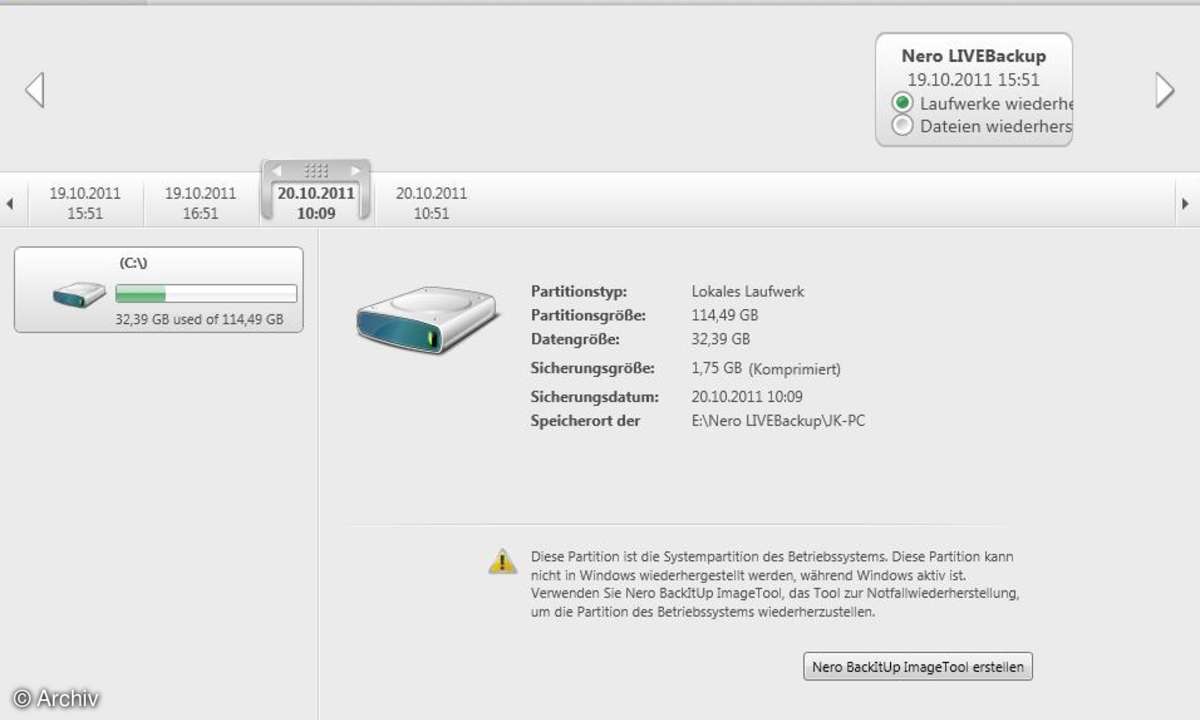Click the "32,39 GB used of 114,49 GB" text

pyautogui.click(x=199, y=320)
